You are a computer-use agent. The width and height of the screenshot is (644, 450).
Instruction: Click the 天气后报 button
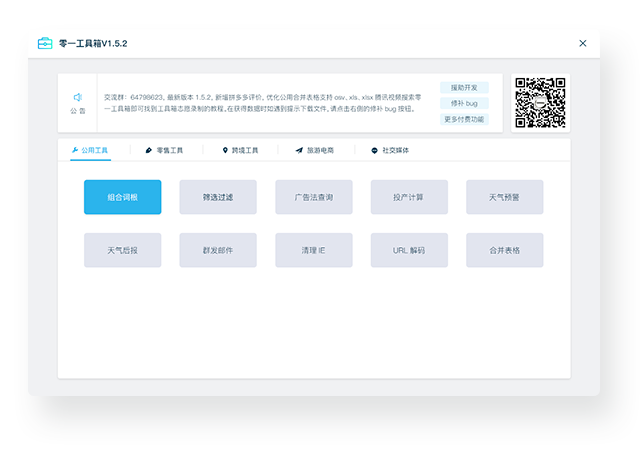click(122, 250)
